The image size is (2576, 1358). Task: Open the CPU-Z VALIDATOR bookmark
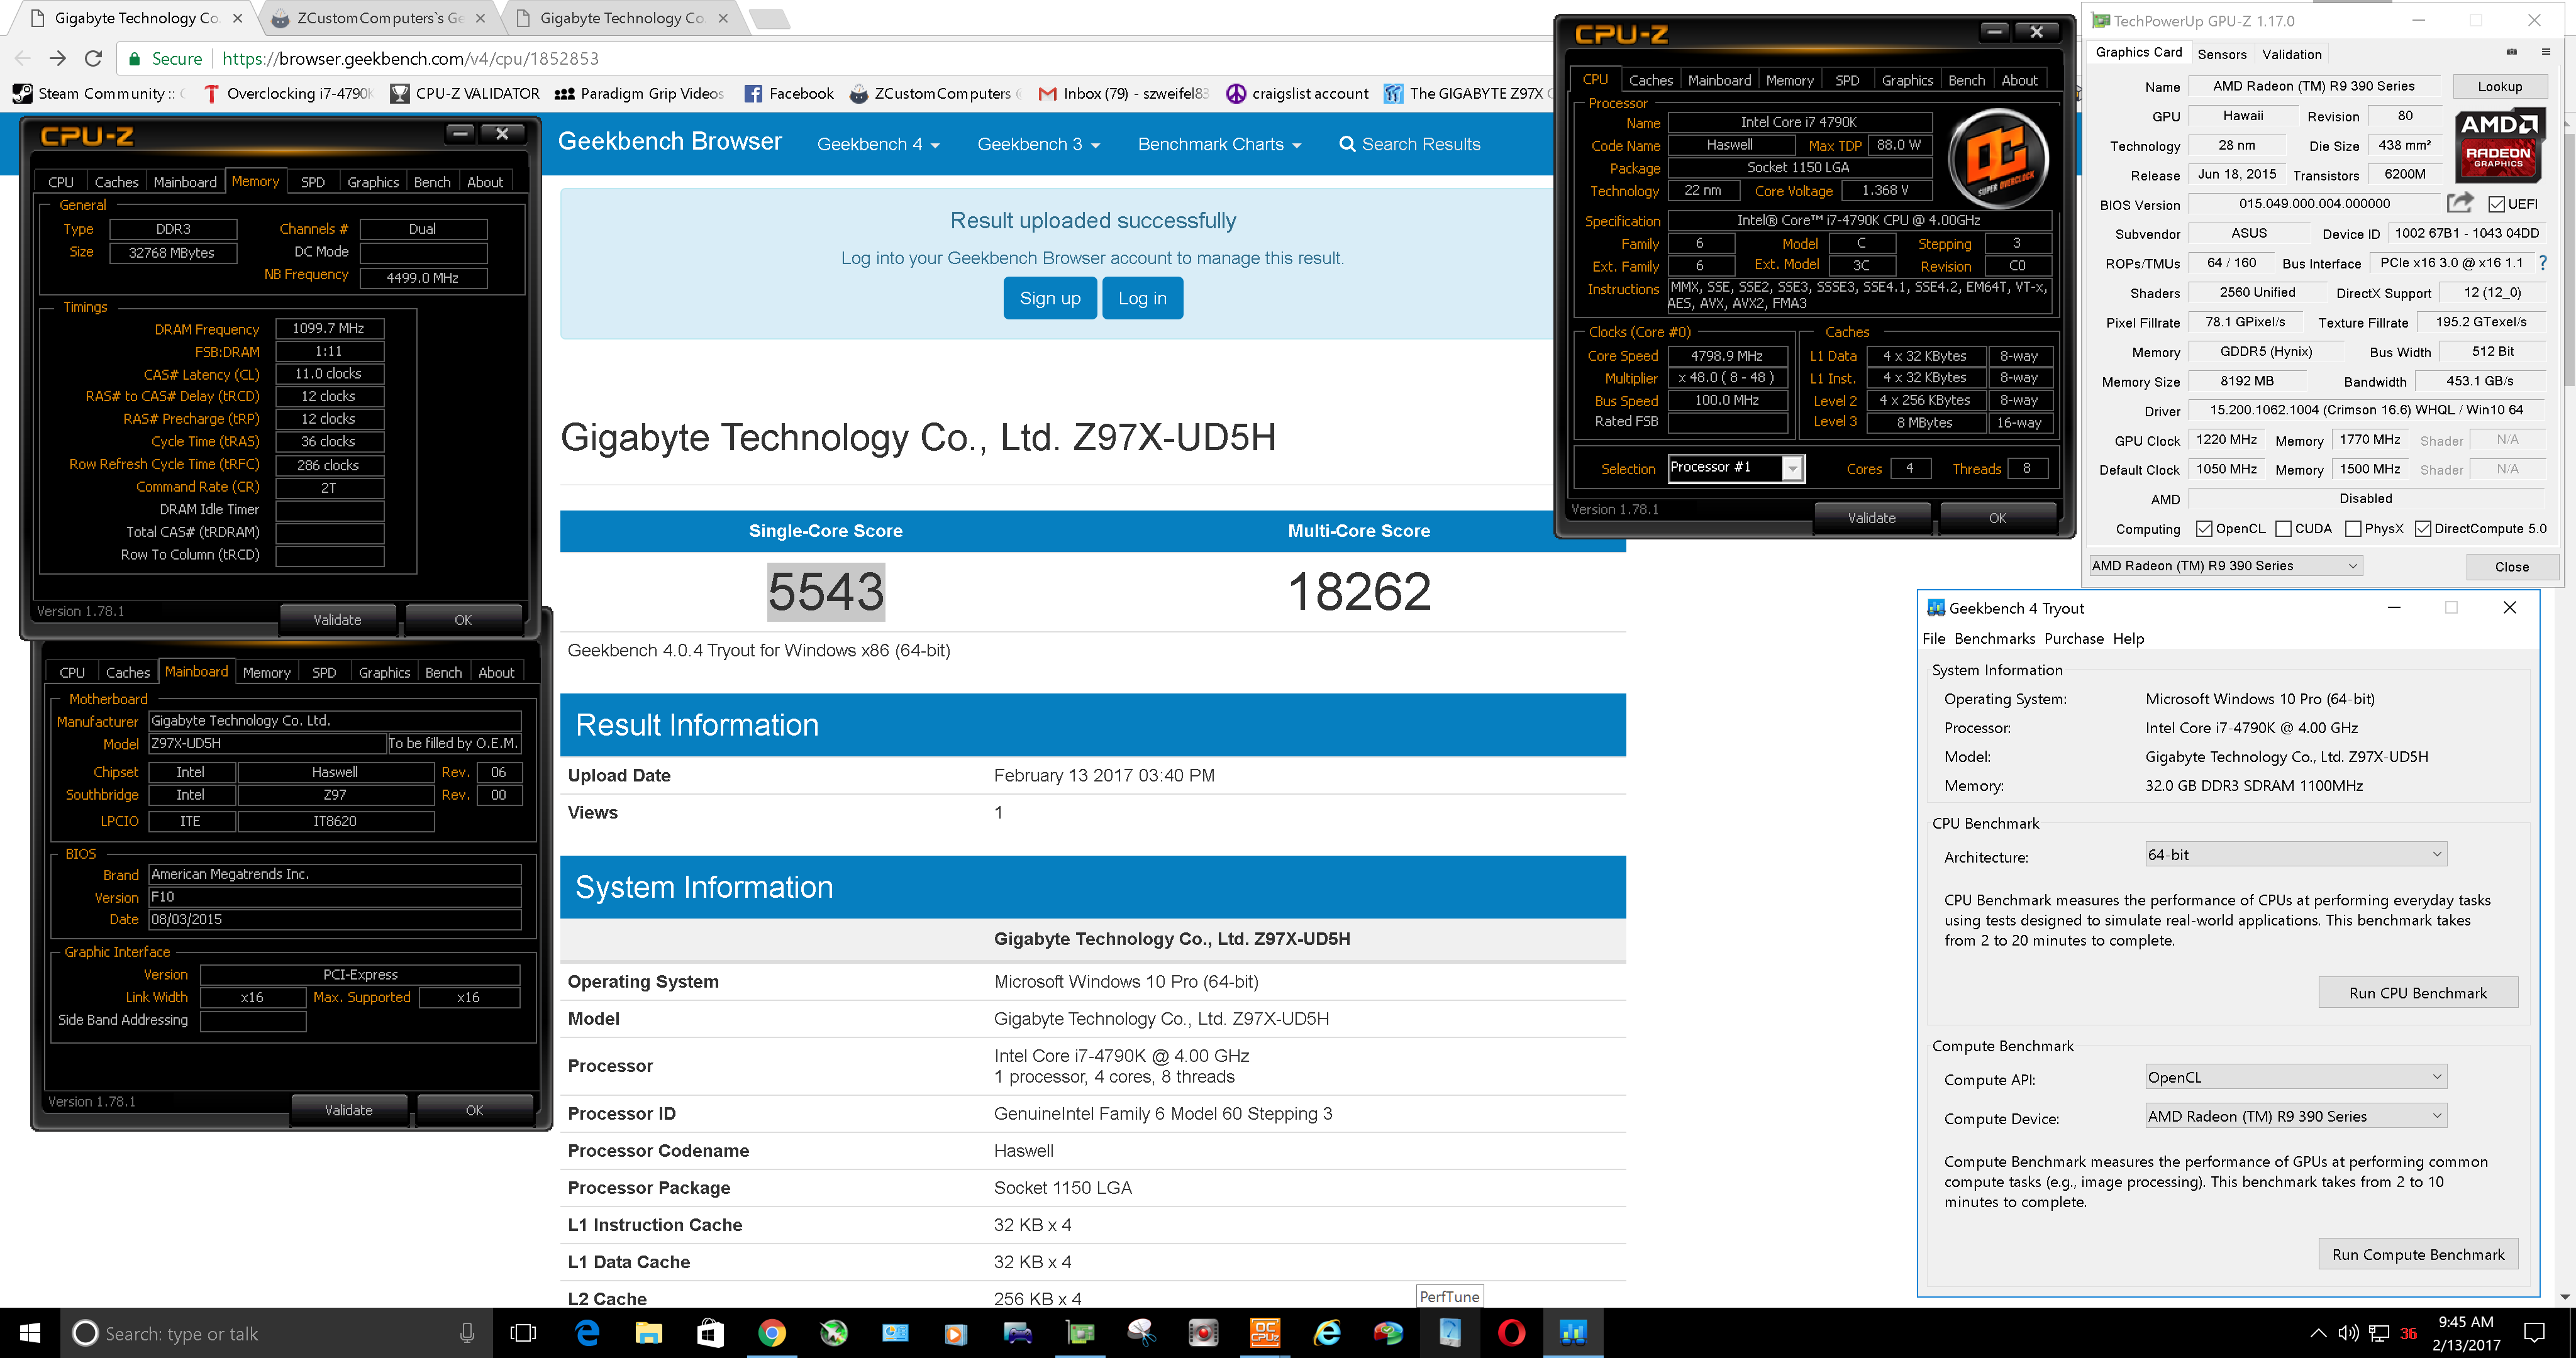click(465, 93)
